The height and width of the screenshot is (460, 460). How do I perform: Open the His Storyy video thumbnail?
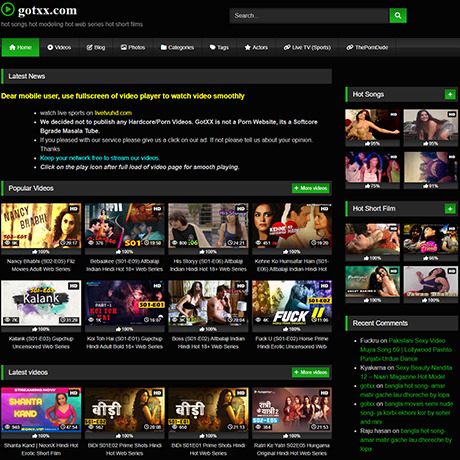point(208,226)
